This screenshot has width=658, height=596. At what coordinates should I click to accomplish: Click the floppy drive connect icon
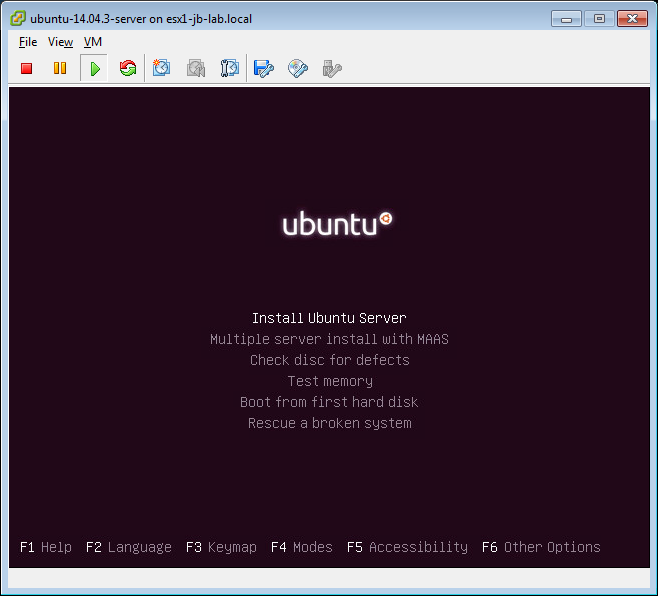pos(264,68)
